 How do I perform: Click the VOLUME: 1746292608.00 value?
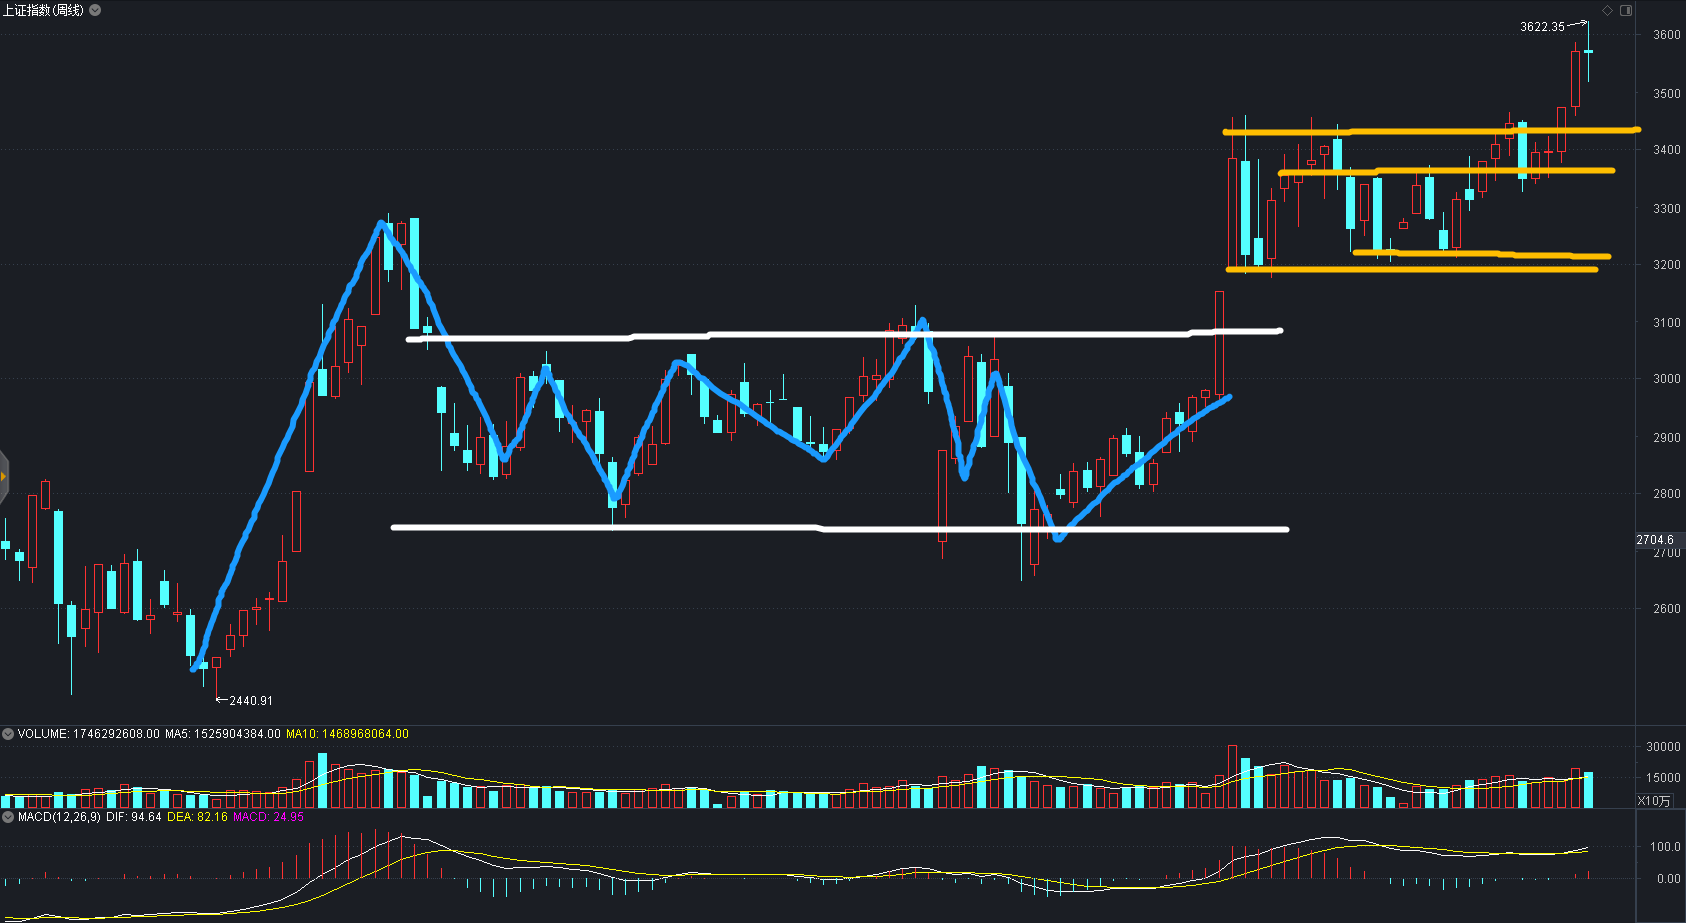pos(88,734)
